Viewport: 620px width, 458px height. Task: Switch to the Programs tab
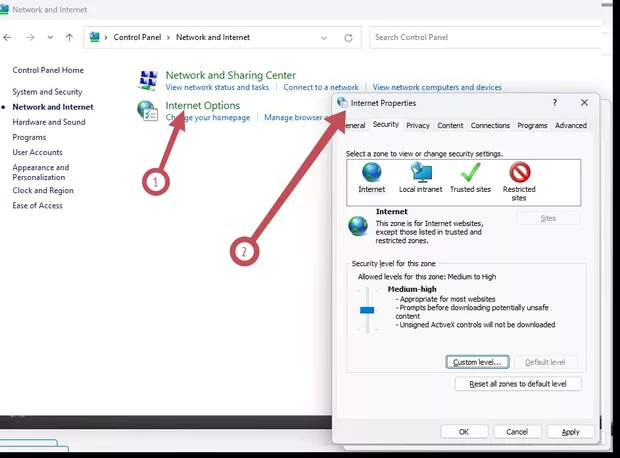[532, 125]
